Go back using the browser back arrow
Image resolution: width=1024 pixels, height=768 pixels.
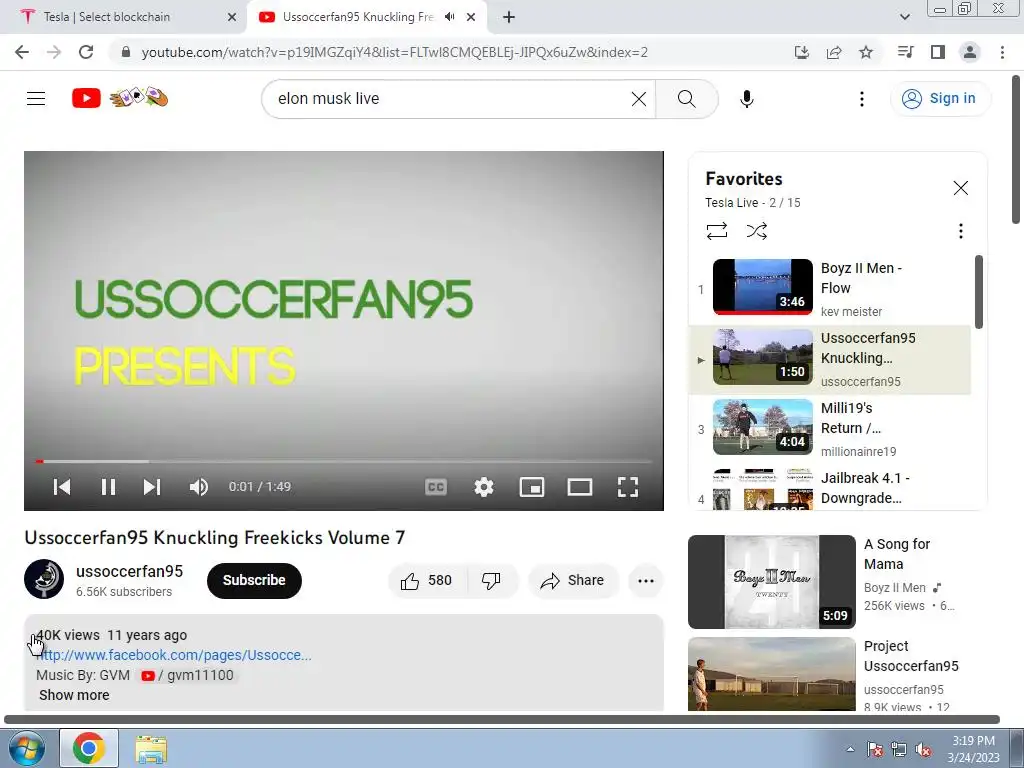coord(22,52)
